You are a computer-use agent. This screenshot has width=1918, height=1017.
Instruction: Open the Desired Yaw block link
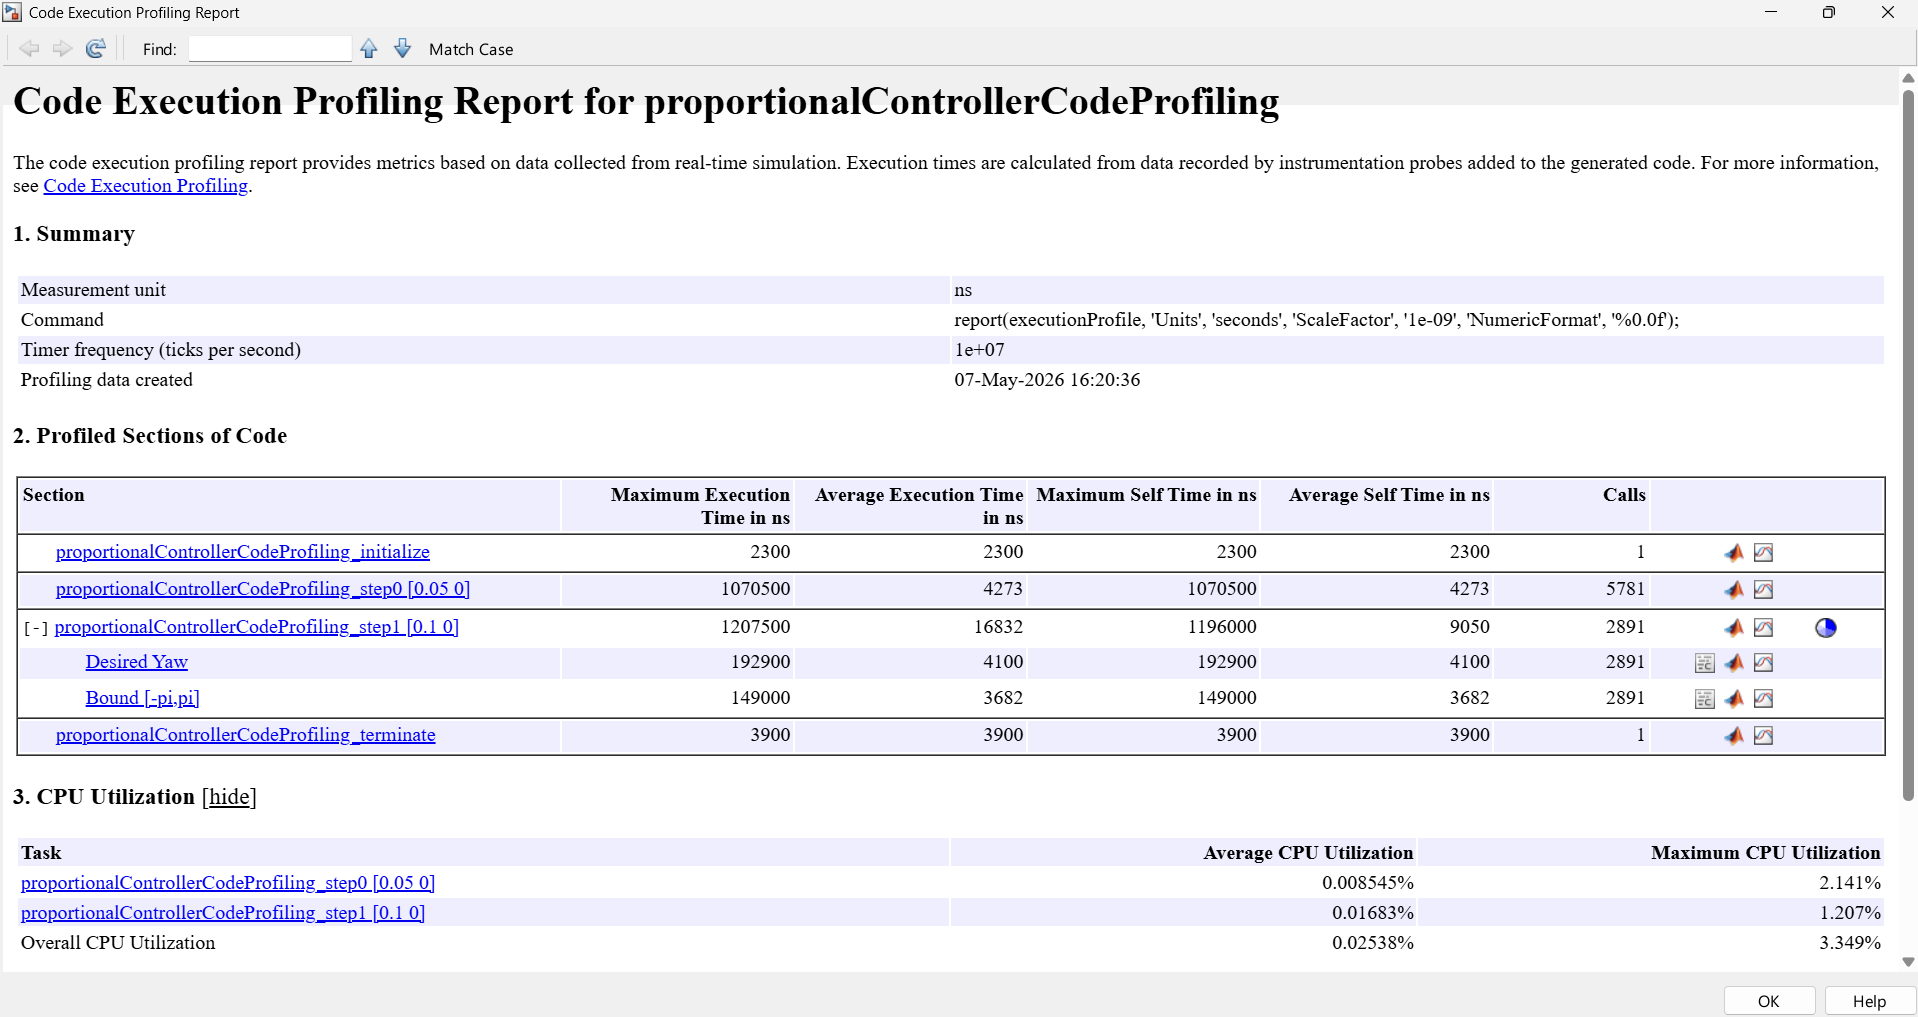click(137, 662)
